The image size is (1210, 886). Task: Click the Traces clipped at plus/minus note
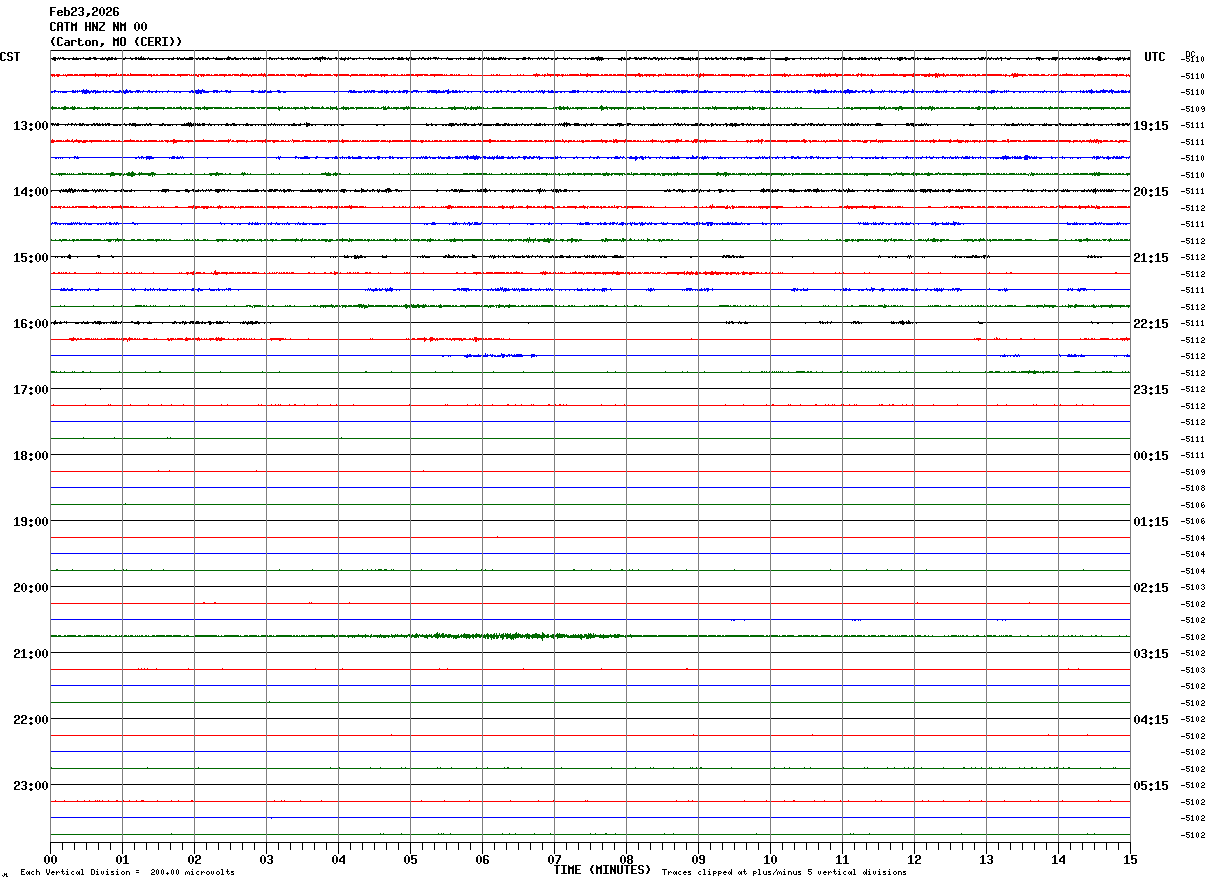[784, 873]
